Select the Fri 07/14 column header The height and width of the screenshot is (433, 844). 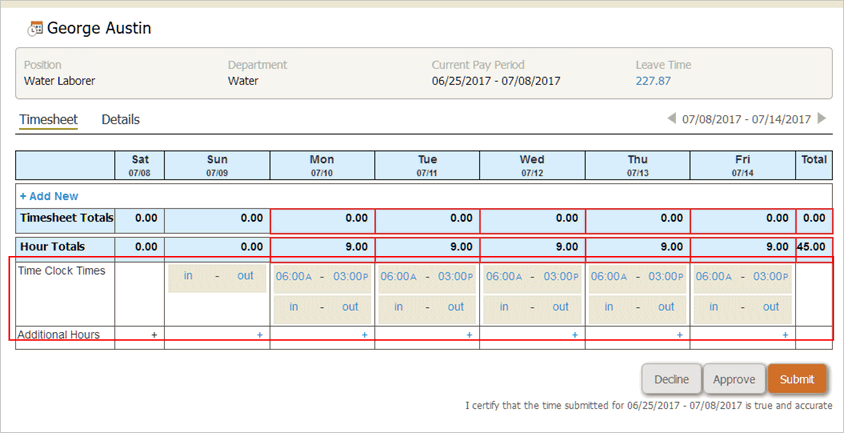pos(742,165)
